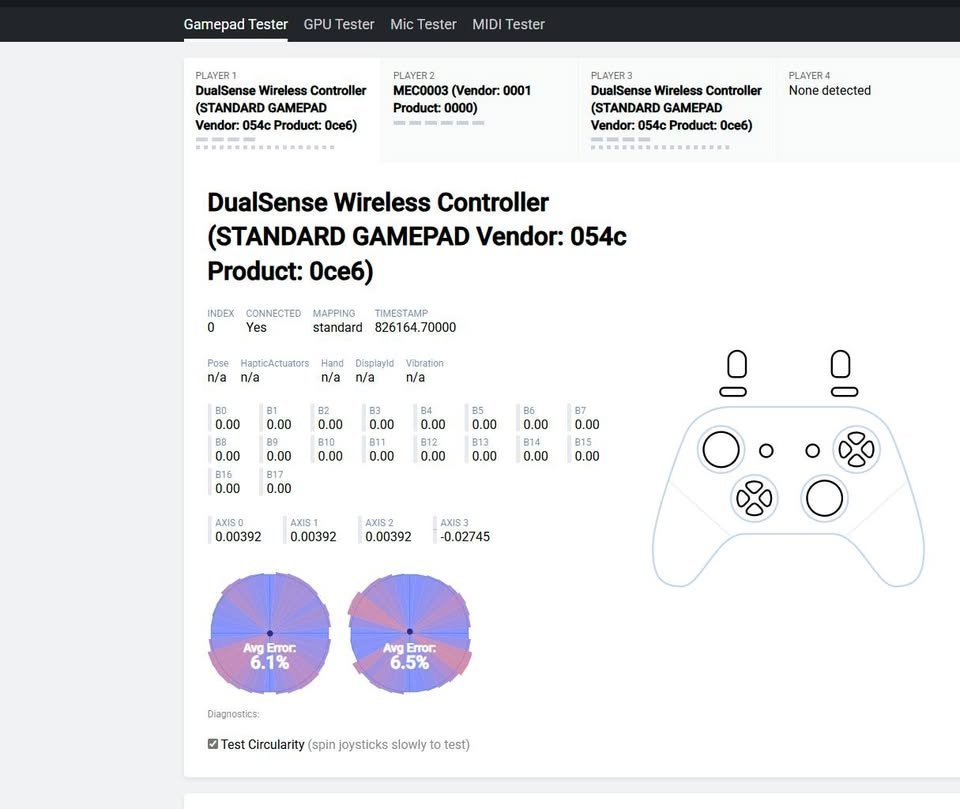The image size is (960, 809).
Task: Click the face buttons cluster on gamepad diagram
Action: tap(856, 450)
